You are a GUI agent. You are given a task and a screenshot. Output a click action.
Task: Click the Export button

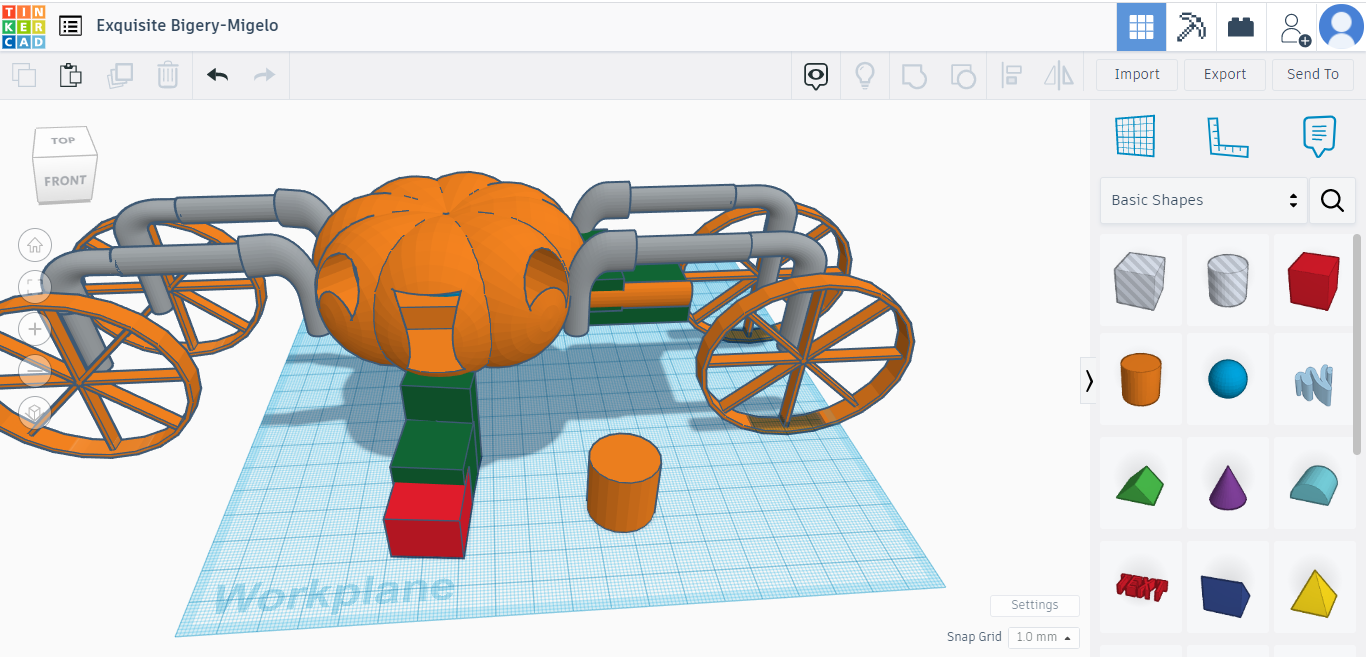(1224, 74)
